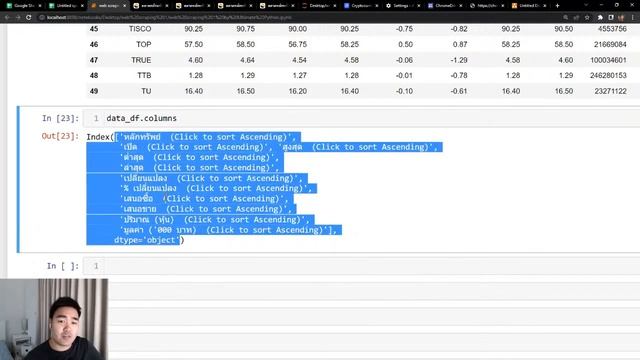640x360 pixels.
Task: Close the Settings tab
Action: point(419,6)
